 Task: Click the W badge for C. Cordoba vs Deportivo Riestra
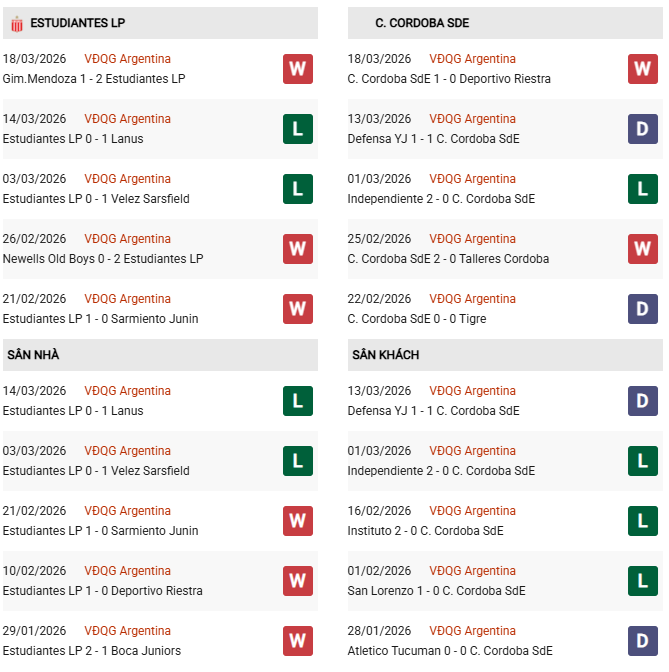coord(642,69)
